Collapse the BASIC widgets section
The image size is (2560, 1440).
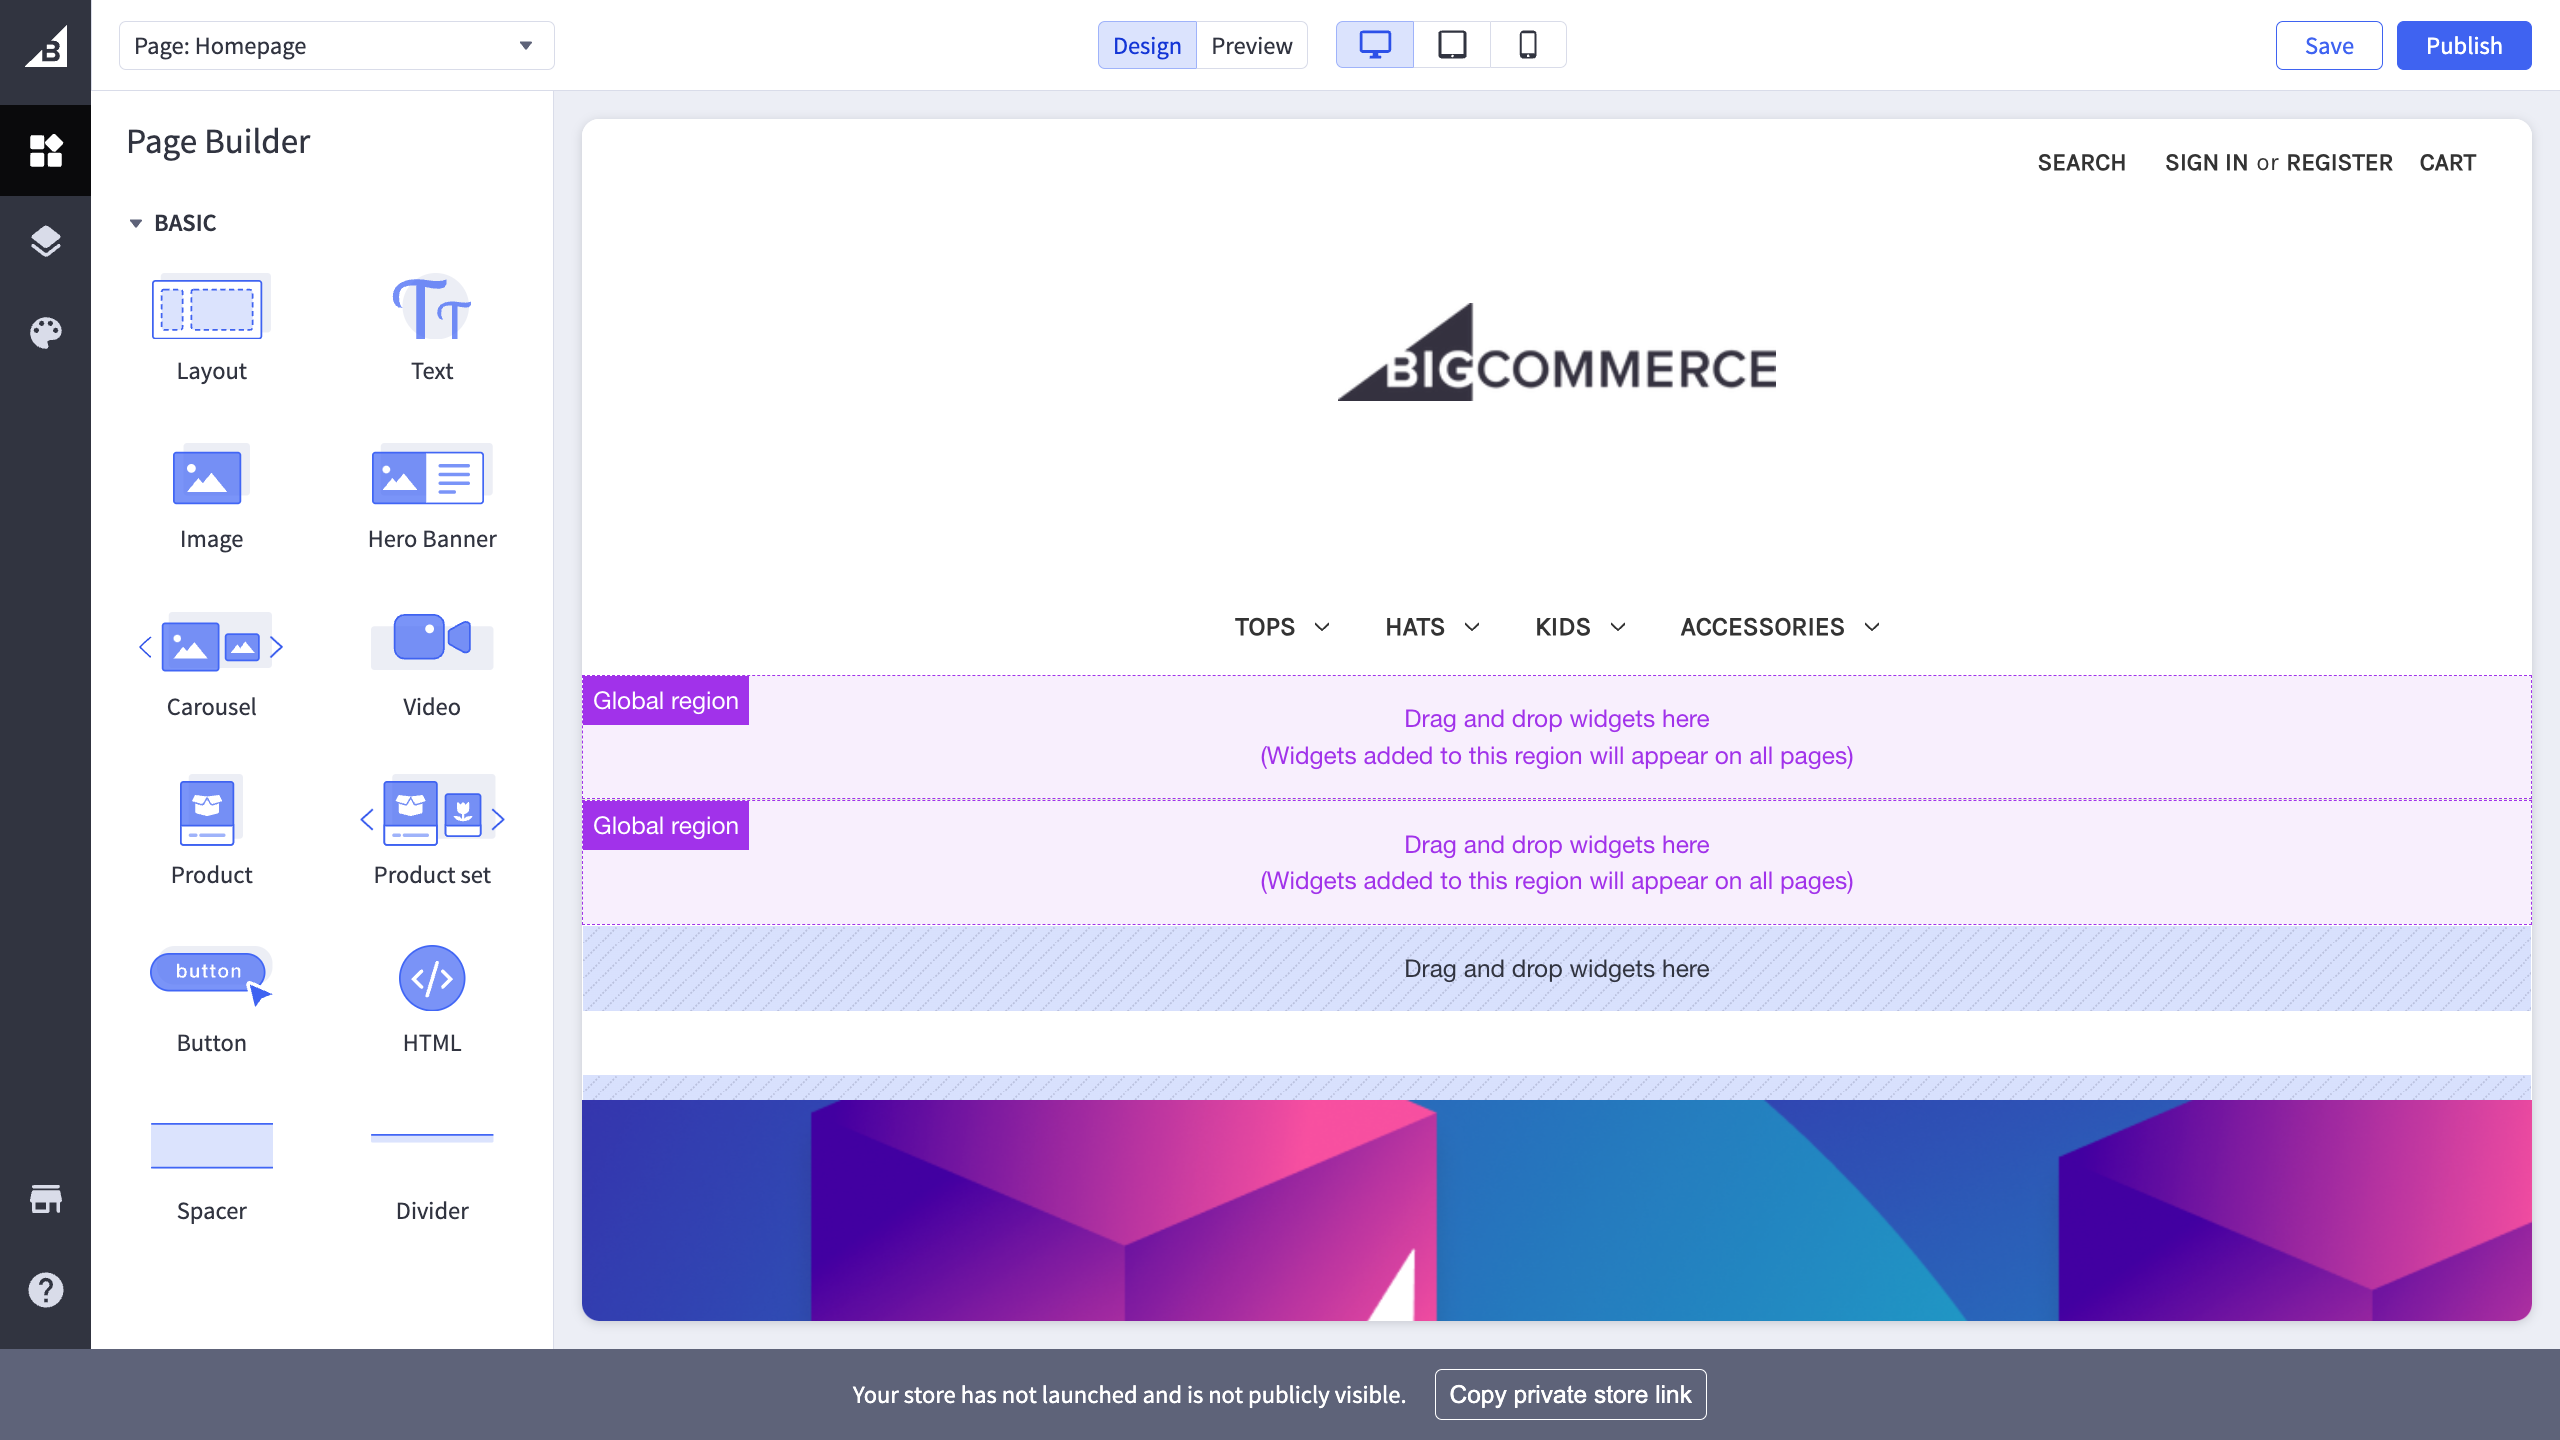136,223
